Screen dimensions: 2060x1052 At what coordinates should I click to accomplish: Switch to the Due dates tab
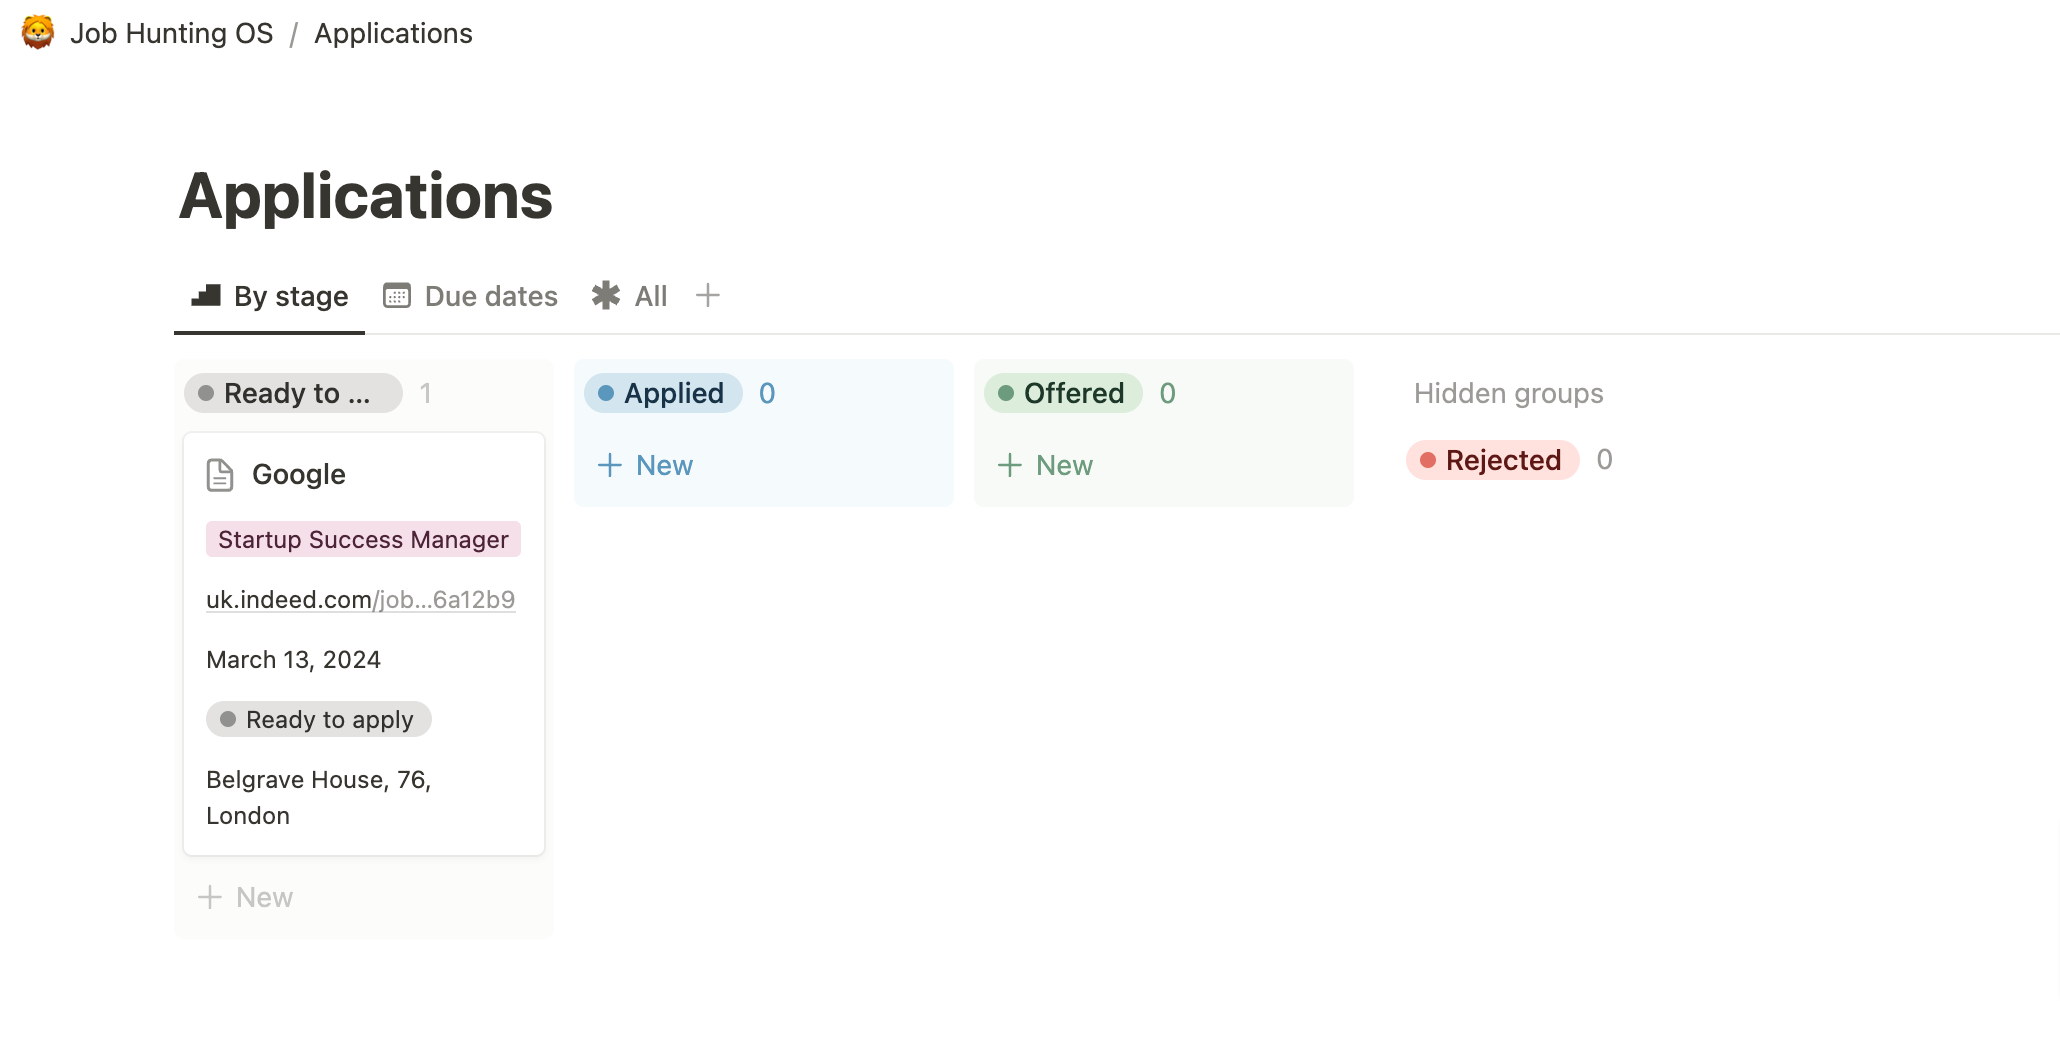click(x=490, y=296)
